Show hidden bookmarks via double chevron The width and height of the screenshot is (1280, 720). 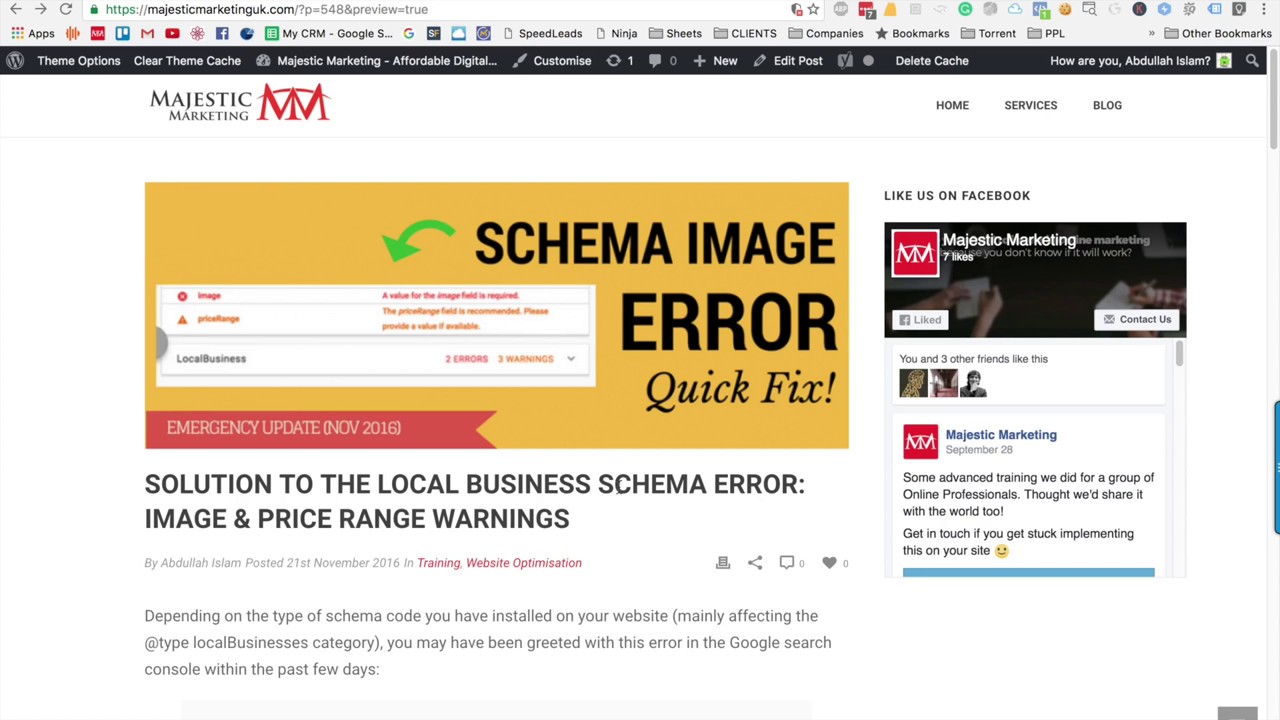point(1151,33)
